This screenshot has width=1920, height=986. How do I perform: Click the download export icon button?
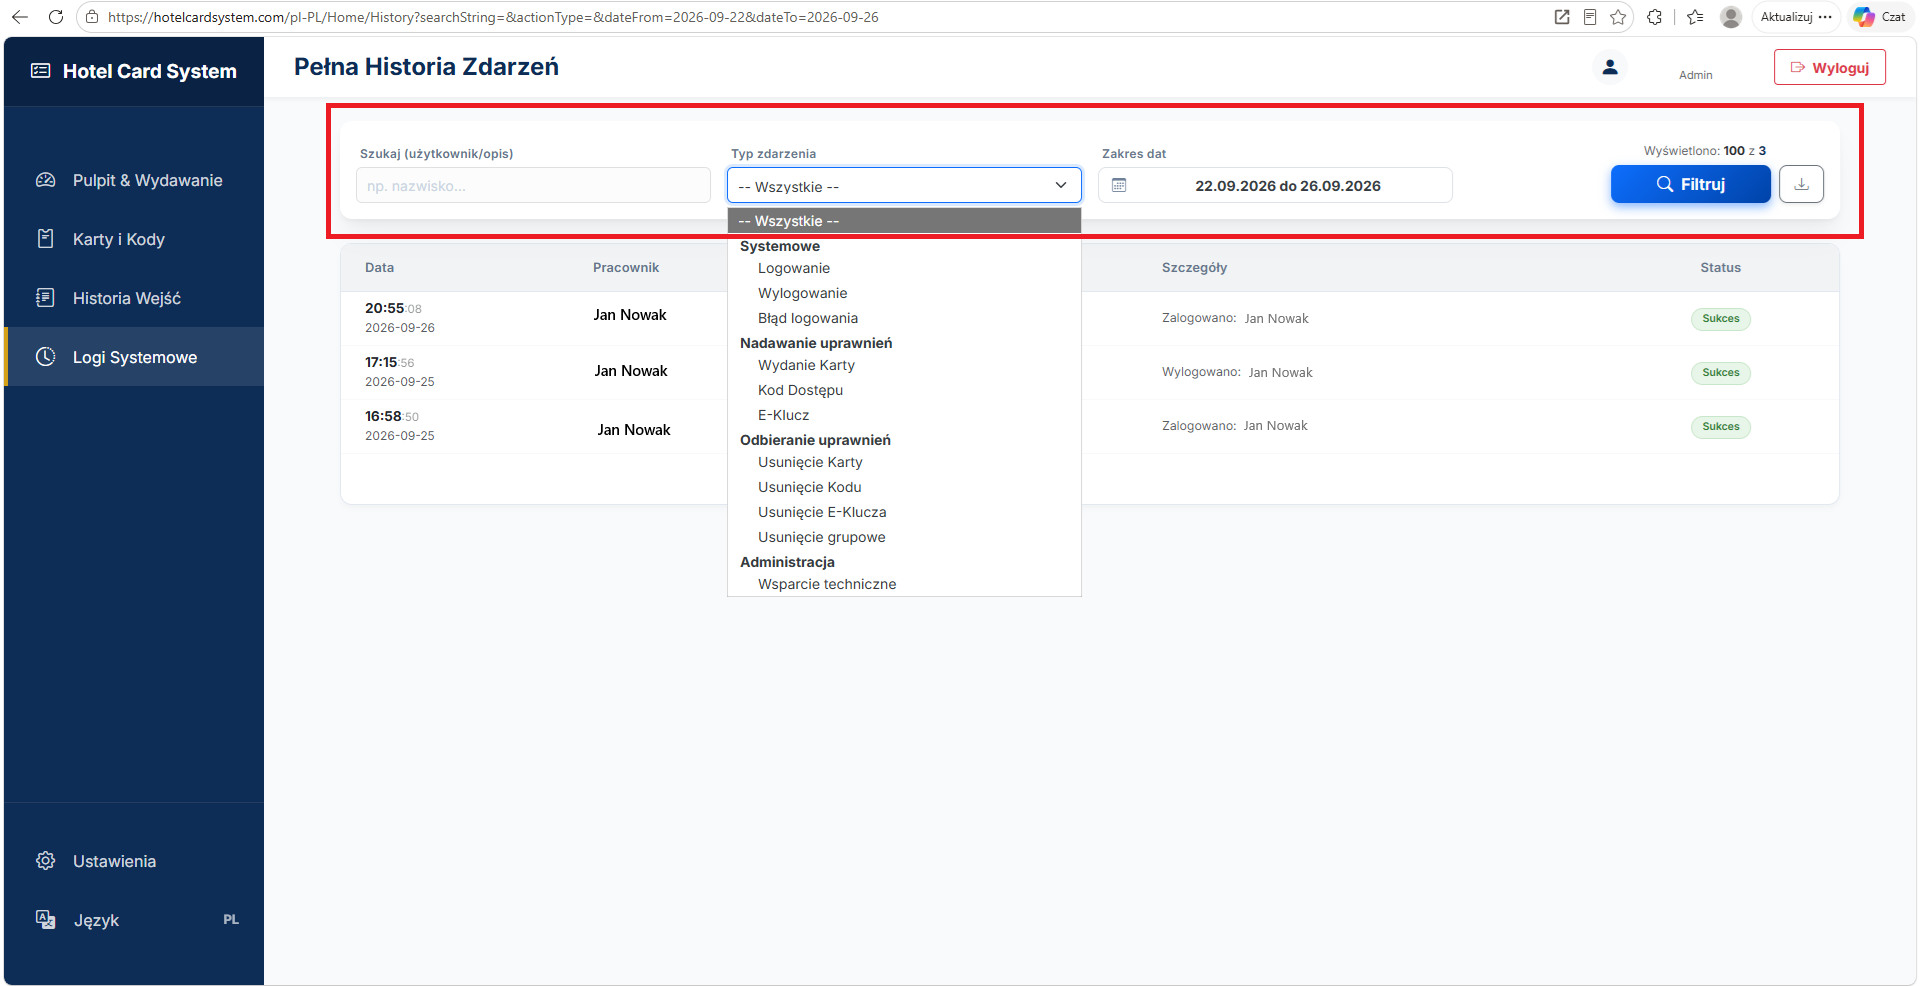click(1801, 184)
